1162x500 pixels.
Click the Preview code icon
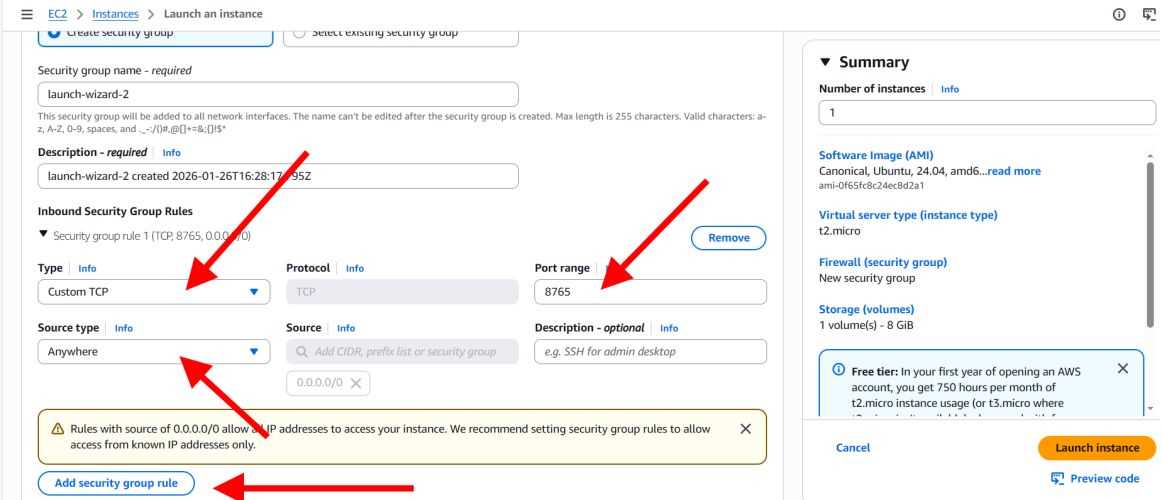click(x=1057, y=478)
